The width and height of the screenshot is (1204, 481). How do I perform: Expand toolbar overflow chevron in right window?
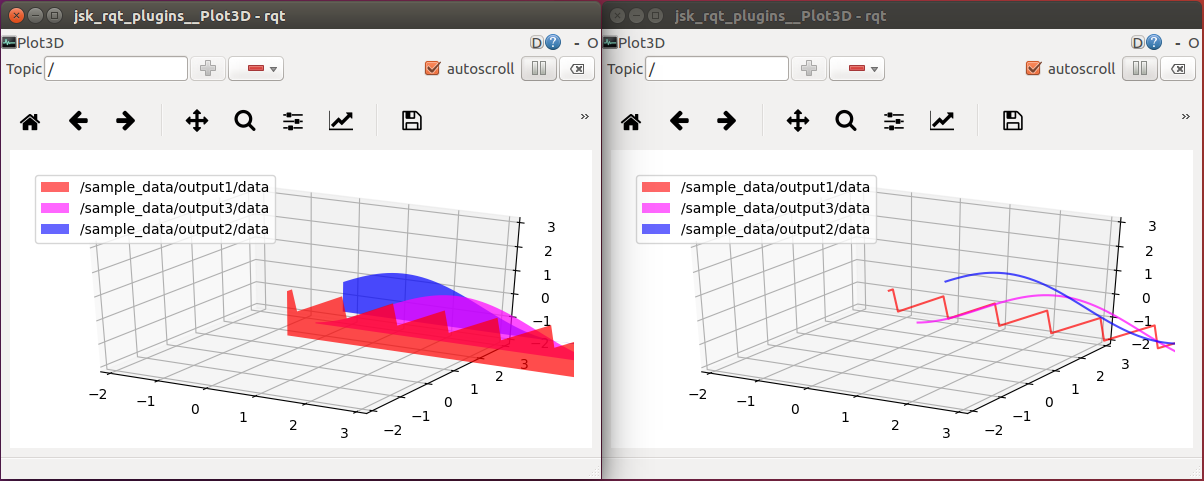click(1186, 116)
